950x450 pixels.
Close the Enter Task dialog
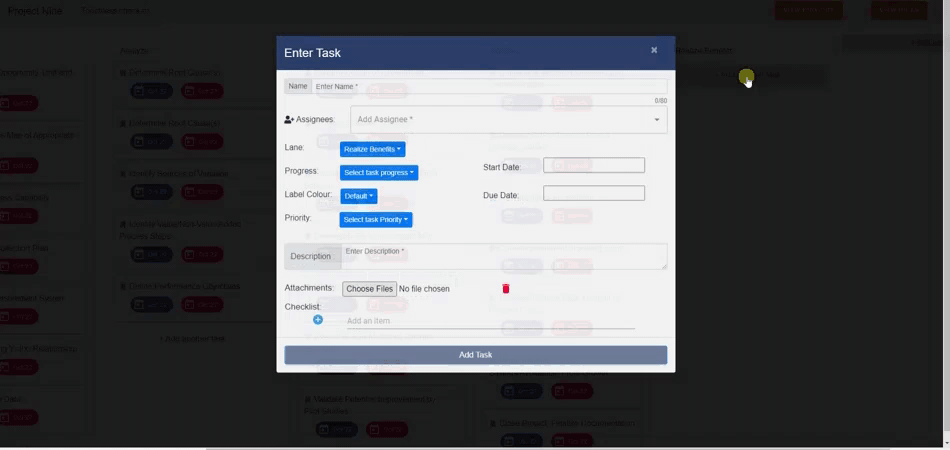(x=654, y=50)
